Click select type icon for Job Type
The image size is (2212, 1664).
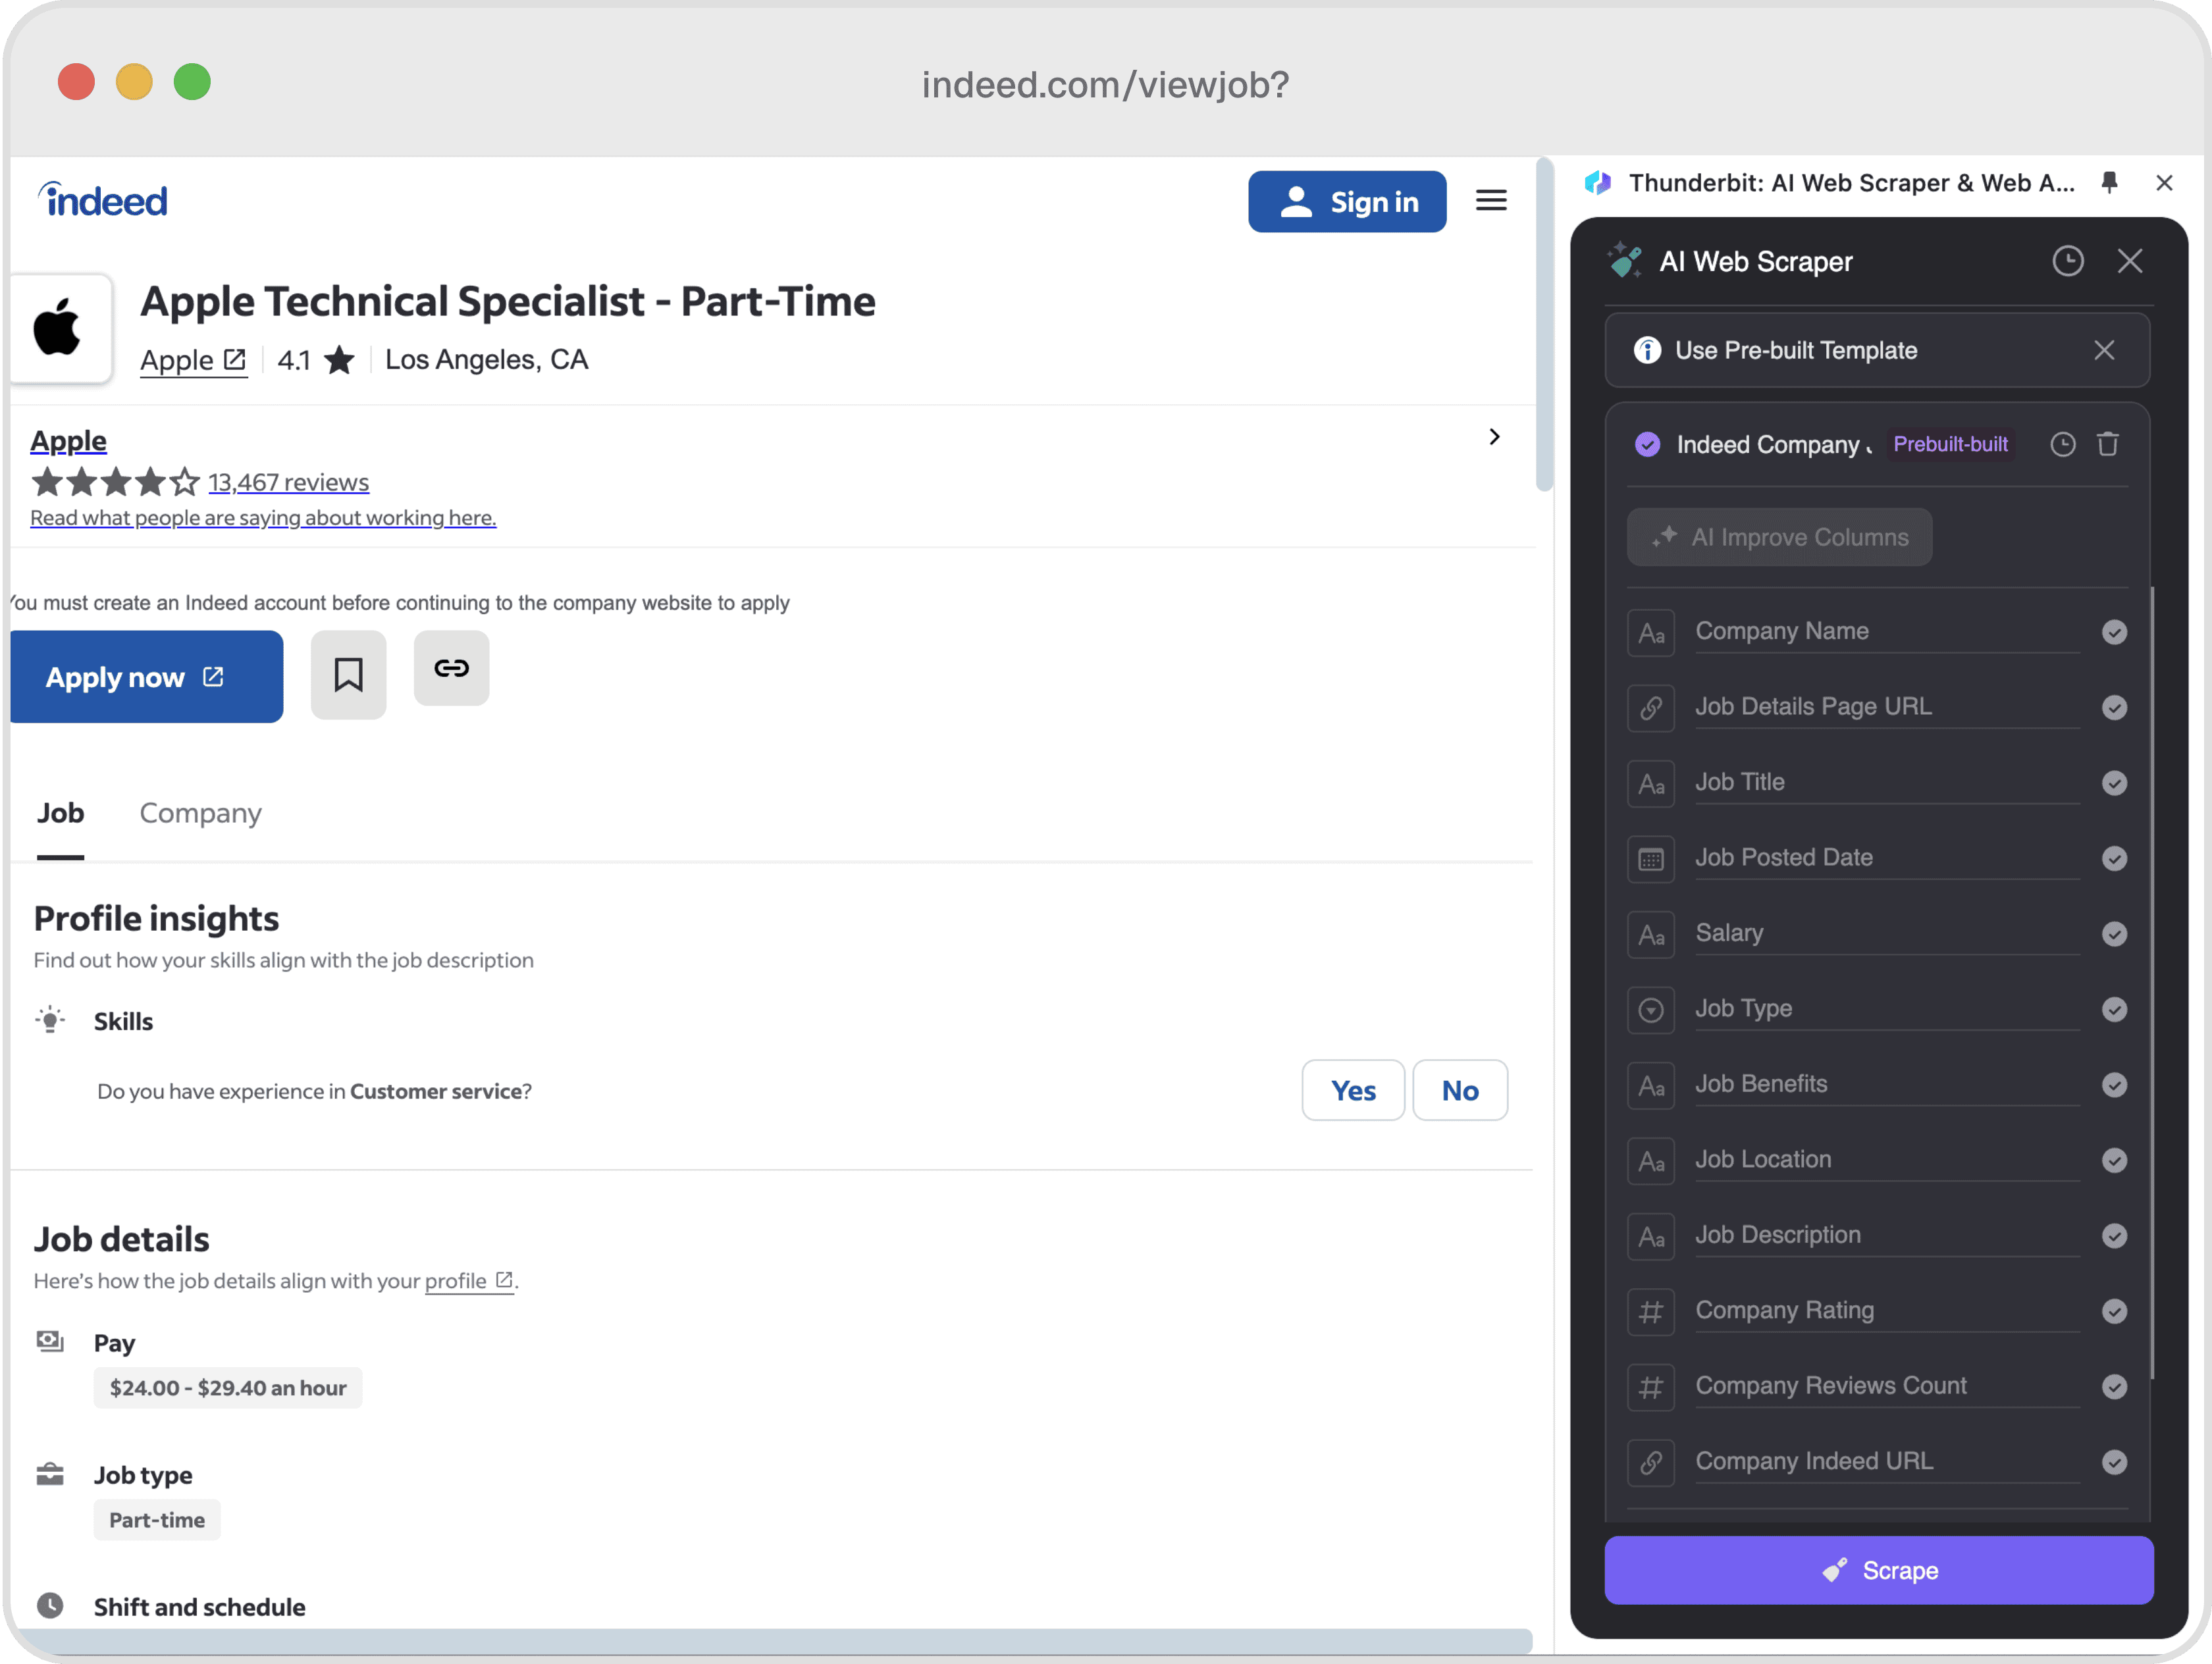1651,1010
